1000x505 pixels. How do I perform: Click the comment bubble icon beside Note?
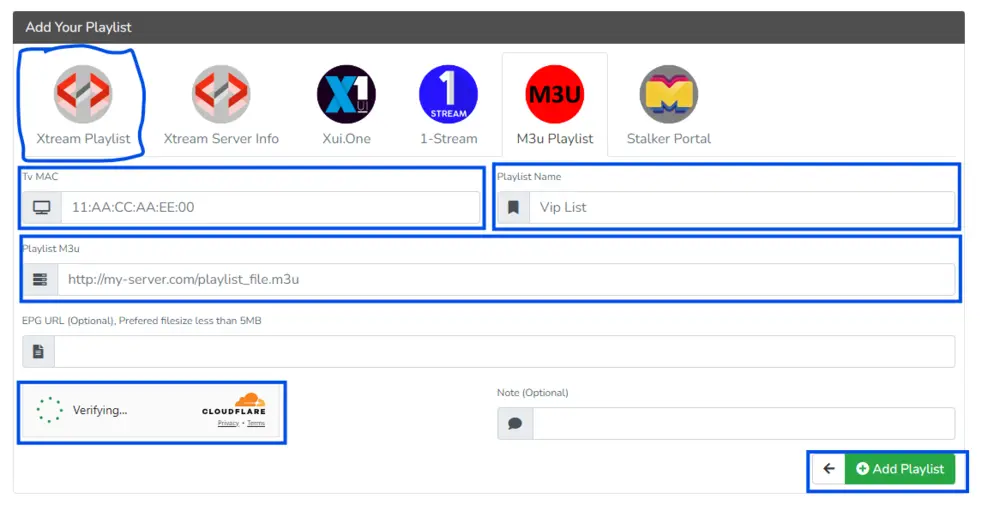(x=515, y=423)
